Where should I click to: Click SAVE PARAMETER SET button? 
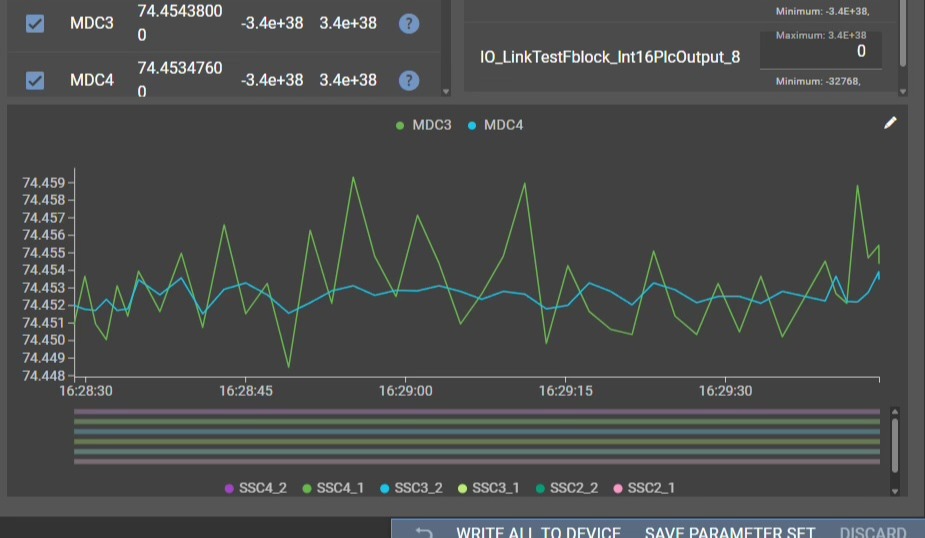tap(730, 532)
